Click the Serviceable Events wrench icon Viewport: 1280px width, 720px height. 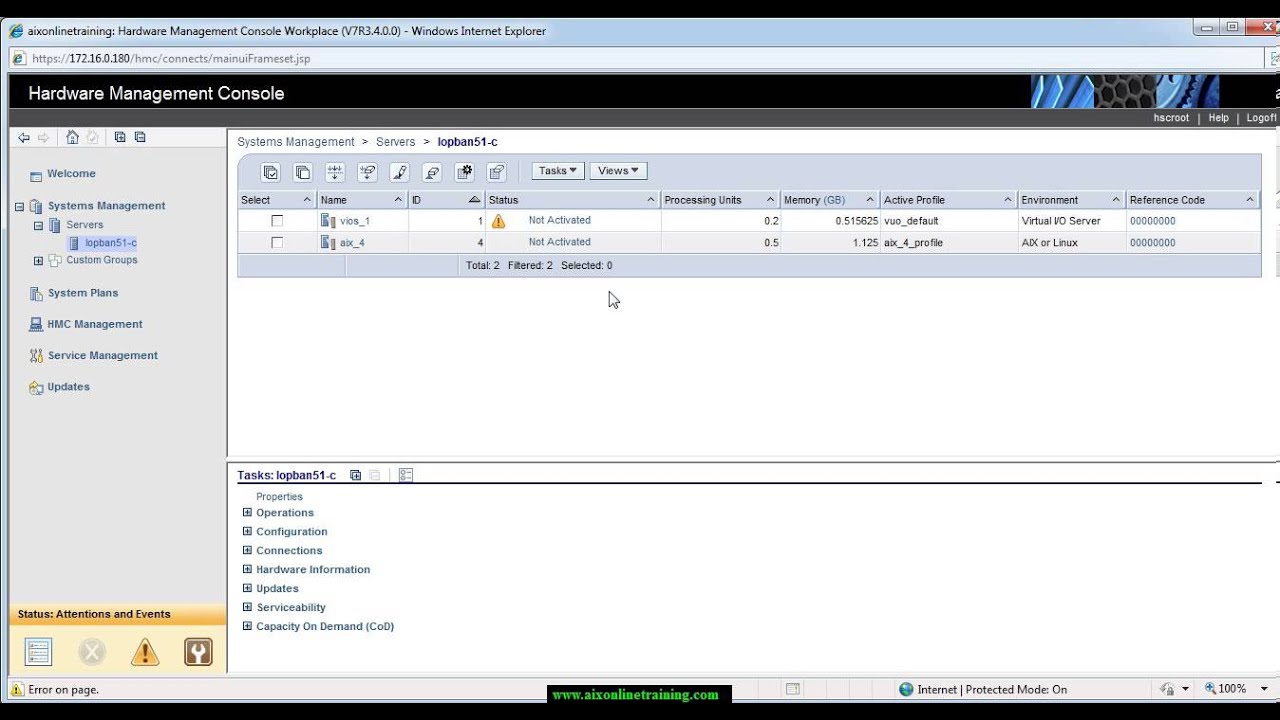pyautogui.click(x=198, y=652)
